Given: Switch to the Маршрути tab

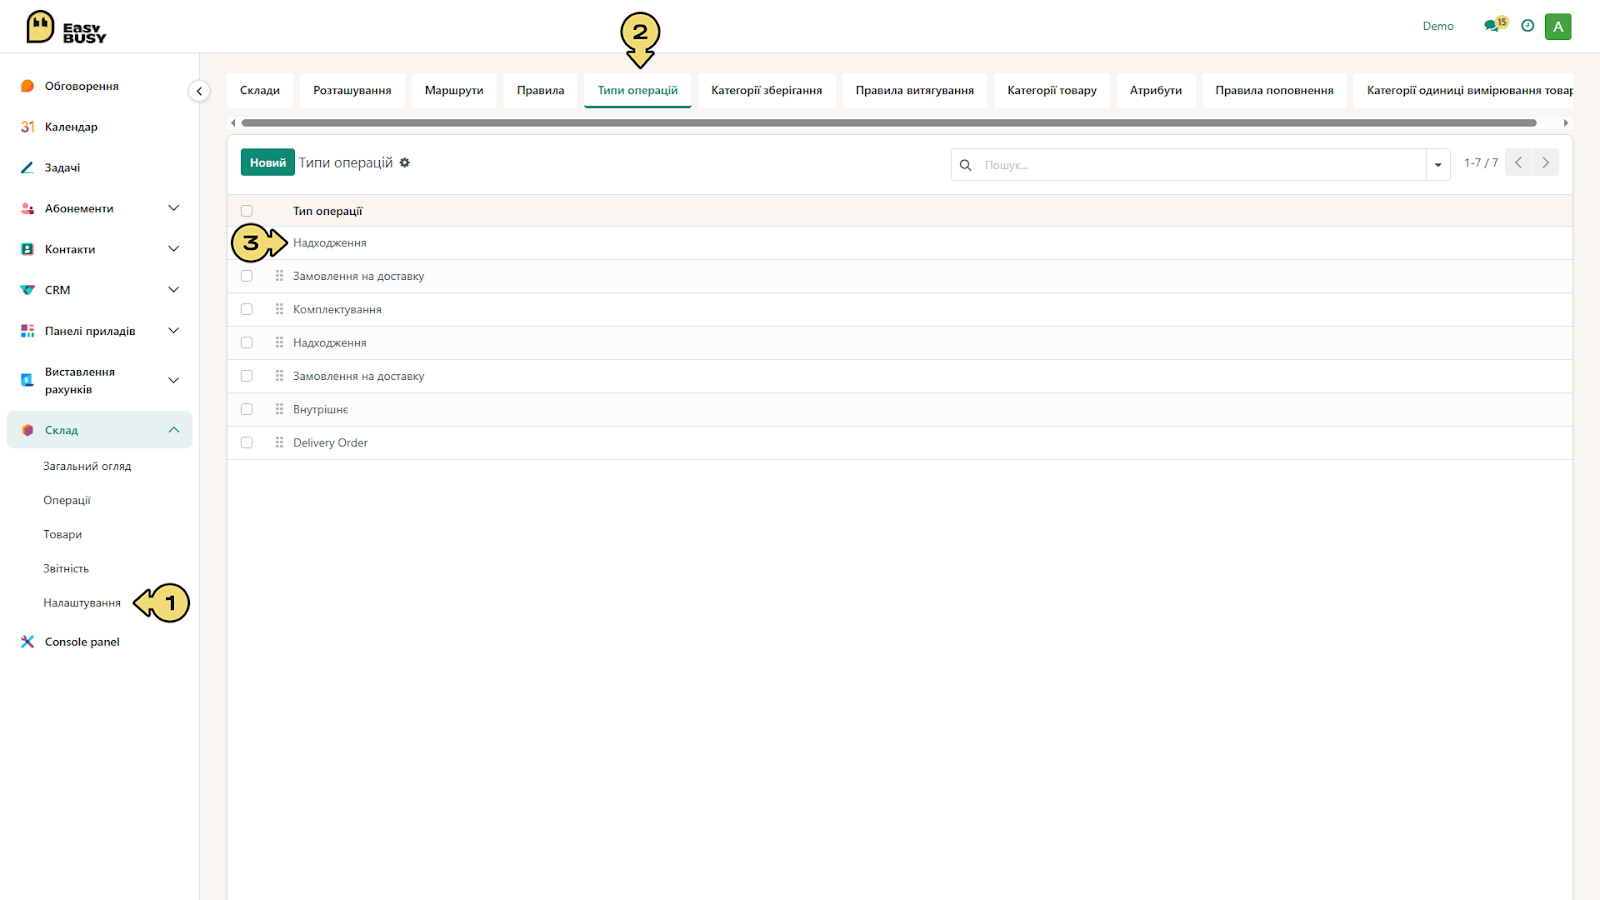Looking at the screenshot, I should pos(454,90).
